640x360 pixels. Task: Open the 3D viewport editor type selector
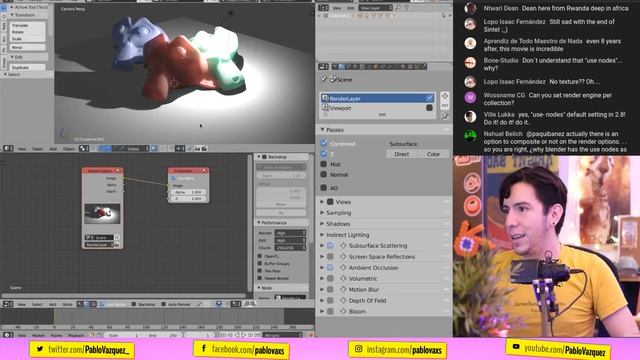click(x=8, y=149)
